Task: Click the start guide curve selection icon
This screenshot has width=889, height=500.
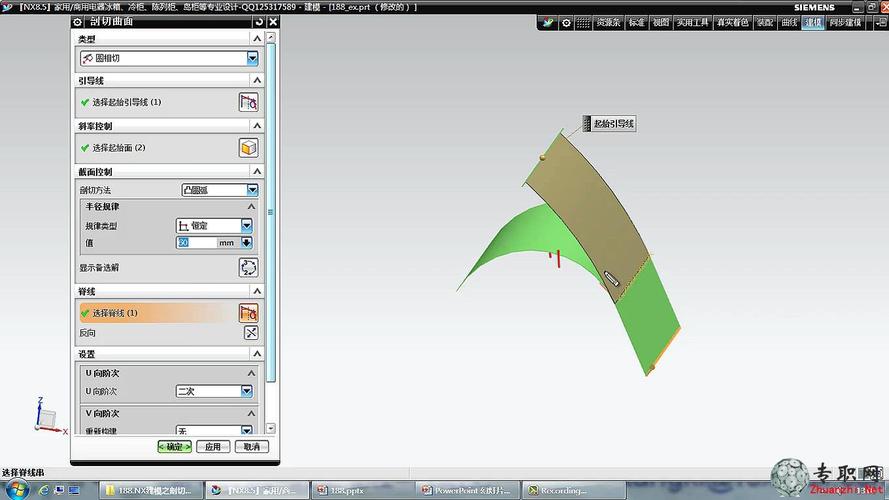Action: point(248,102)
